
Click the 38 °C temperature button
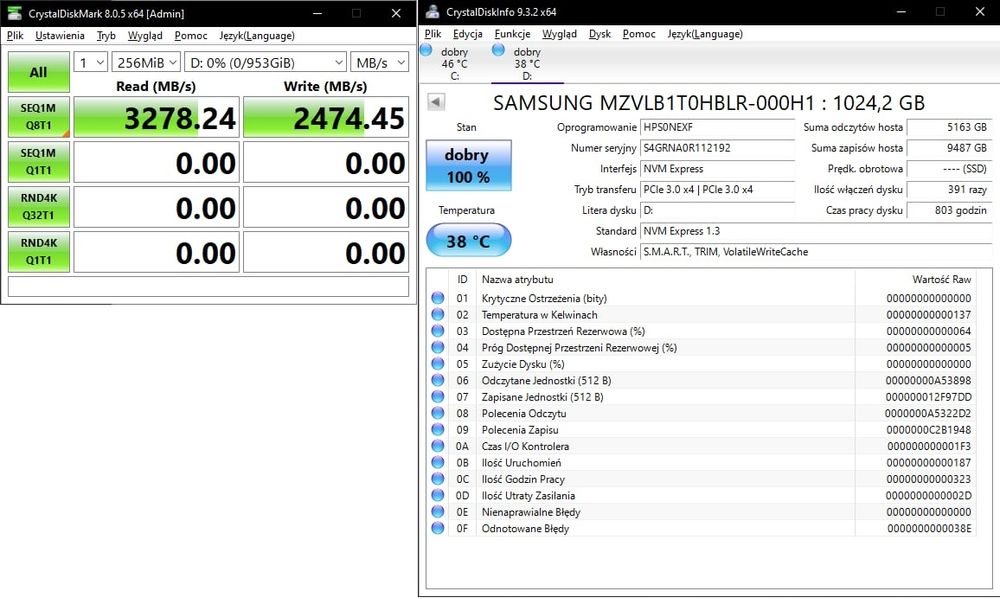469,240
